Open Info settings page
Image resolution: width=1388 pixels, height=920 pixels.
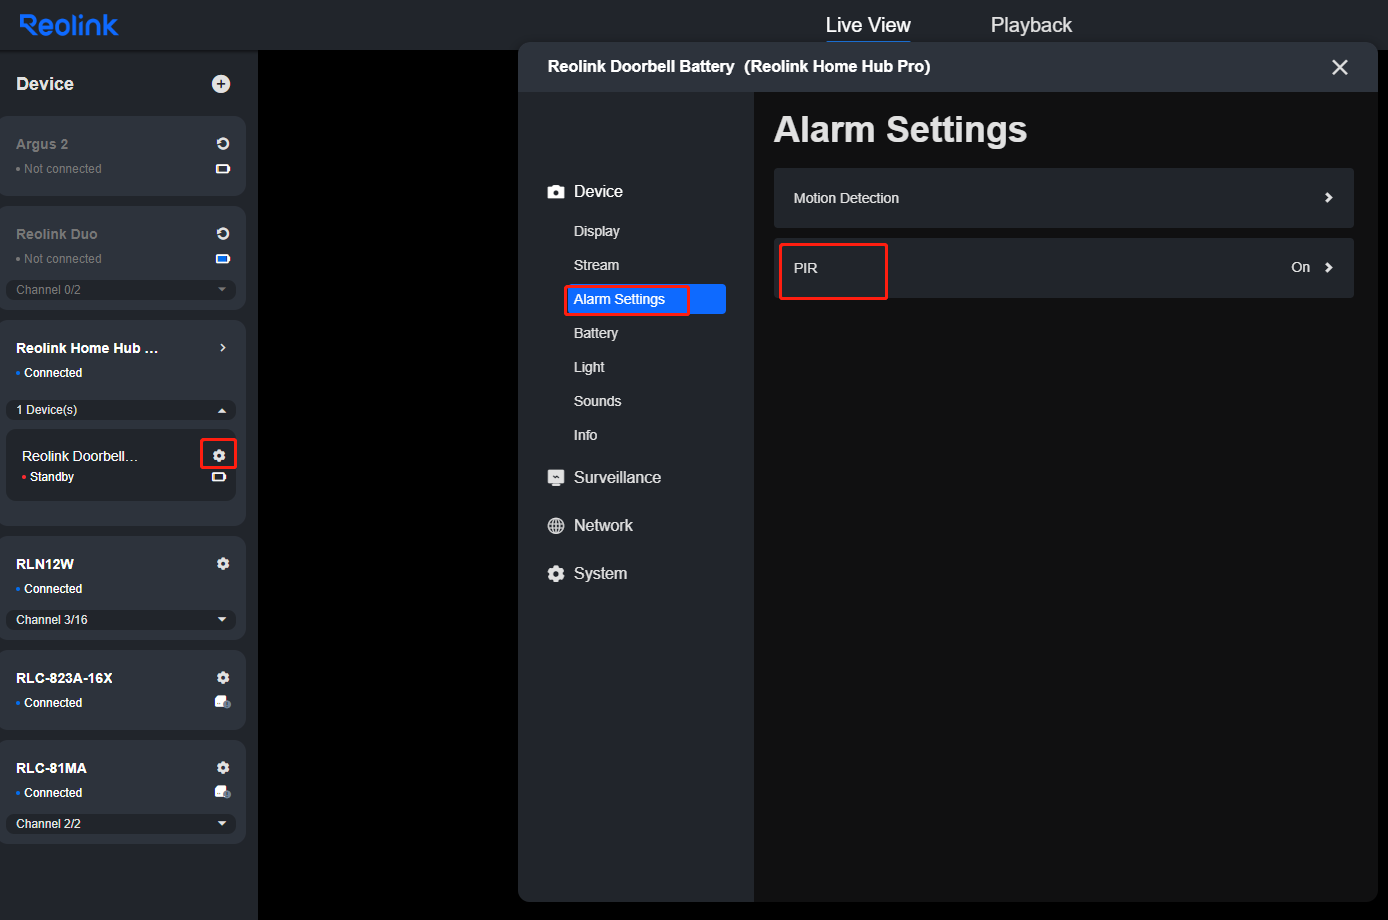585,435
